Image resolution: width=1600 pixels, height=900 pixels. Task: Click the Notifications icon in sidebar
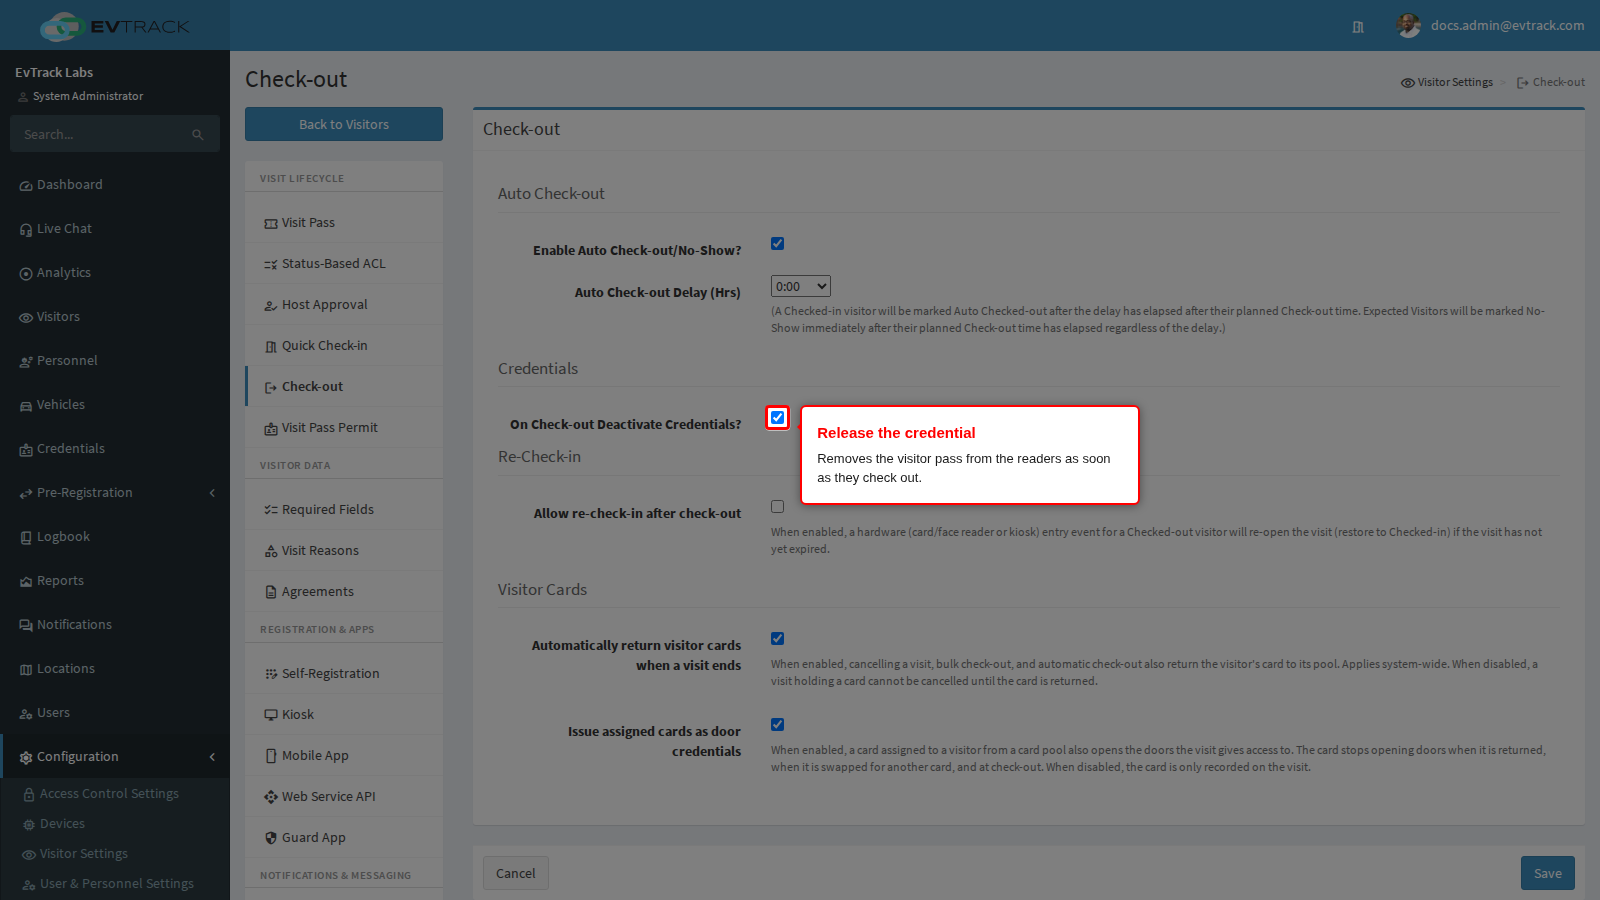pyautogui.click(x=26, y=626)
